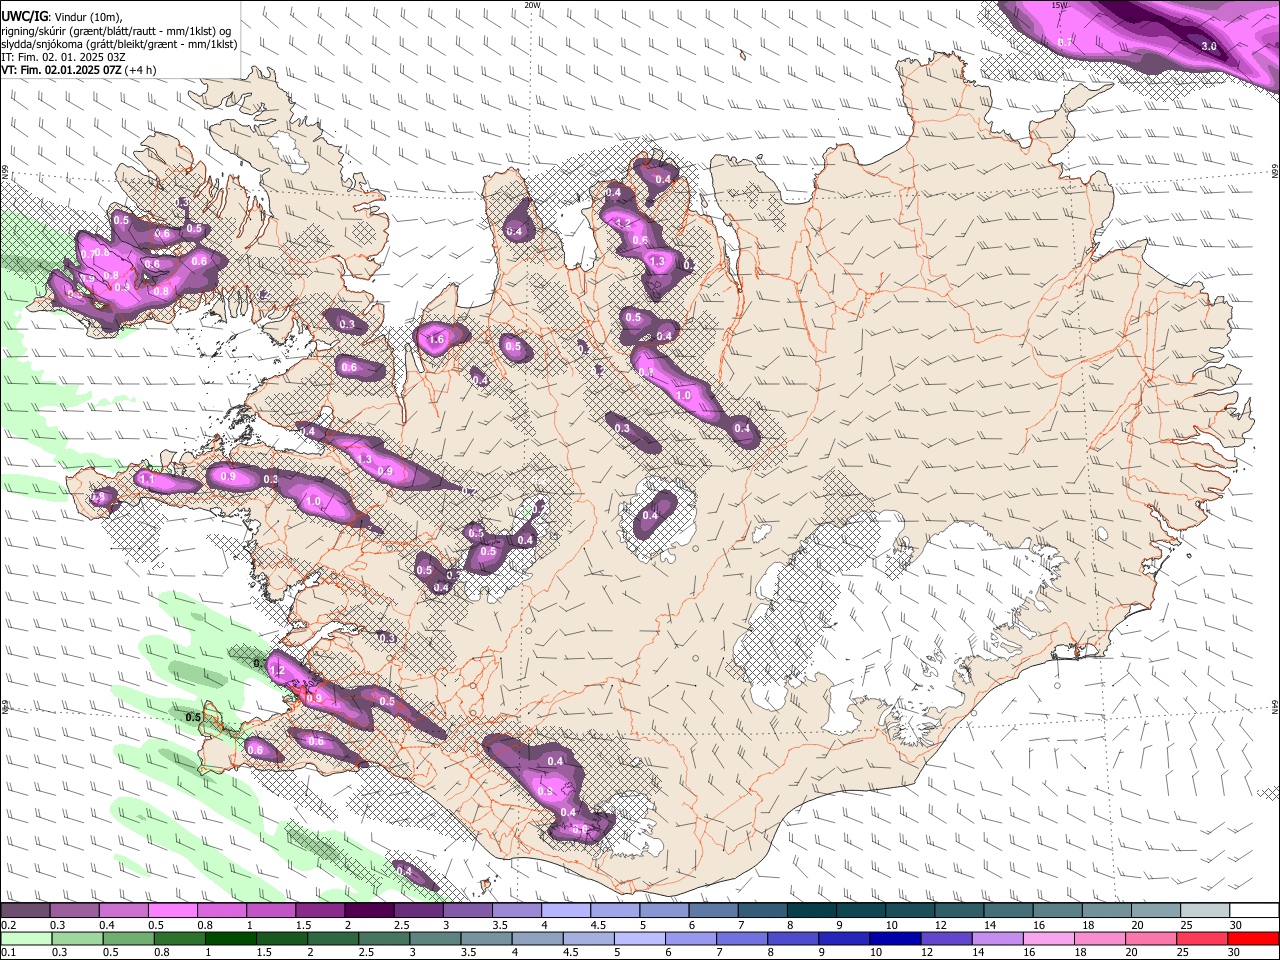
Task: Click the palest green 0.1–0.3 swatch in bottom legend row
Action: tap(25, 939)
